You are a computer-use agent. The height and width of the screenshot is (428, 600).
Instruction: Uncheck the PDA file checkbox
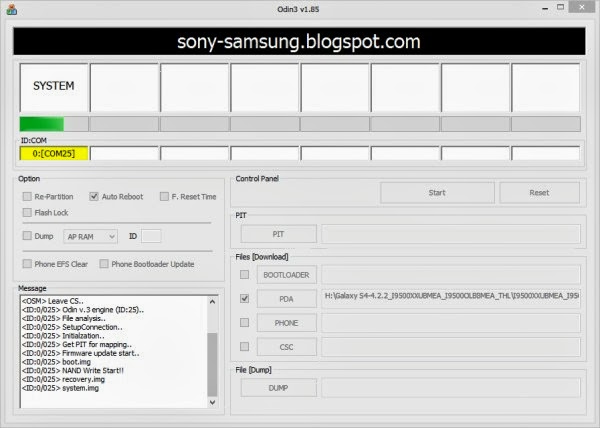[244, 298]
